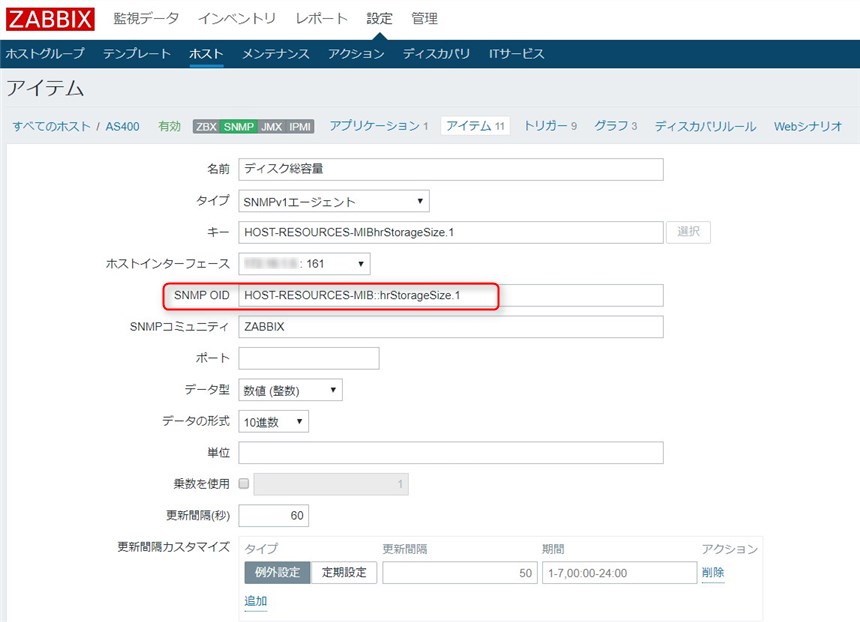Go to ディスカバリ submenu
This screenshot has height=622, width=860.
tap(437, 54)
